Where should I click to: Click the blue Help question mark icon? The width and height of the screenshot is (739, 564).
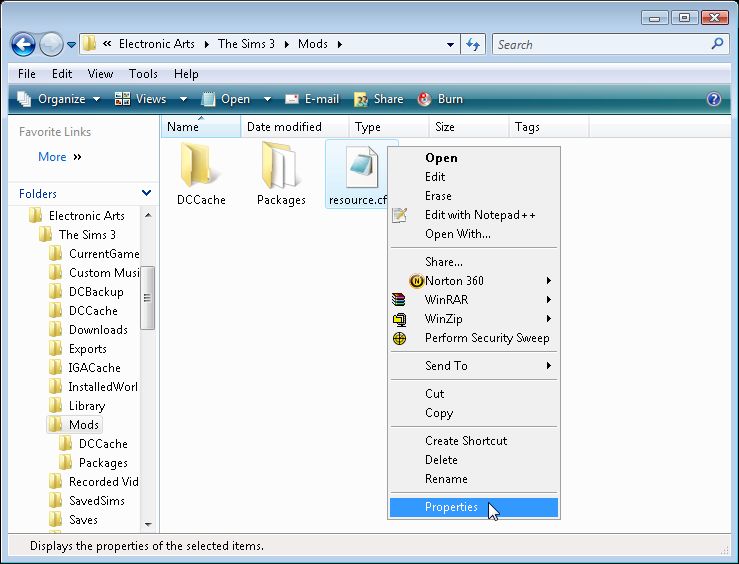714,99
